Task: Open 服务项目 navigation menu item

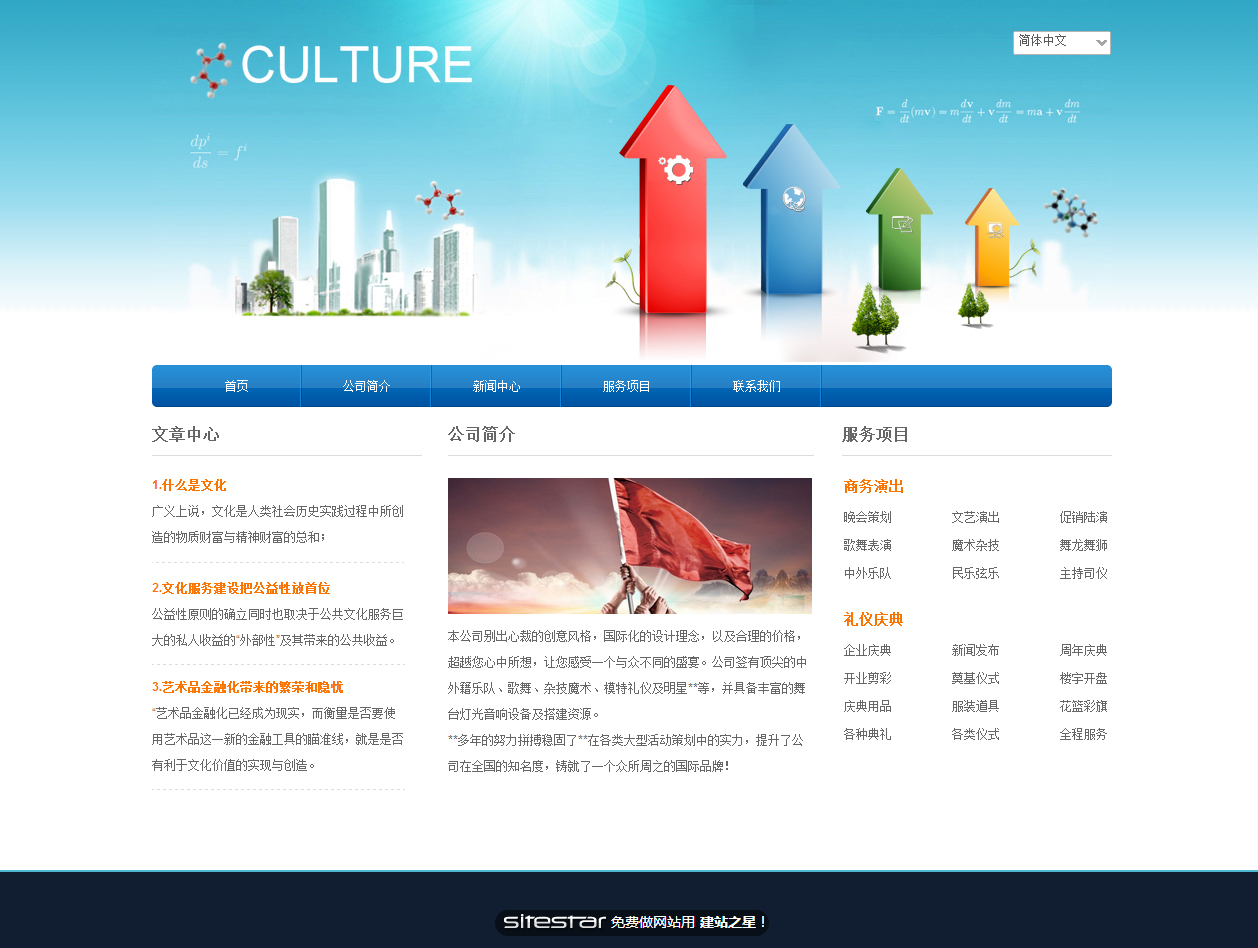Action: [x=626, y=386]
